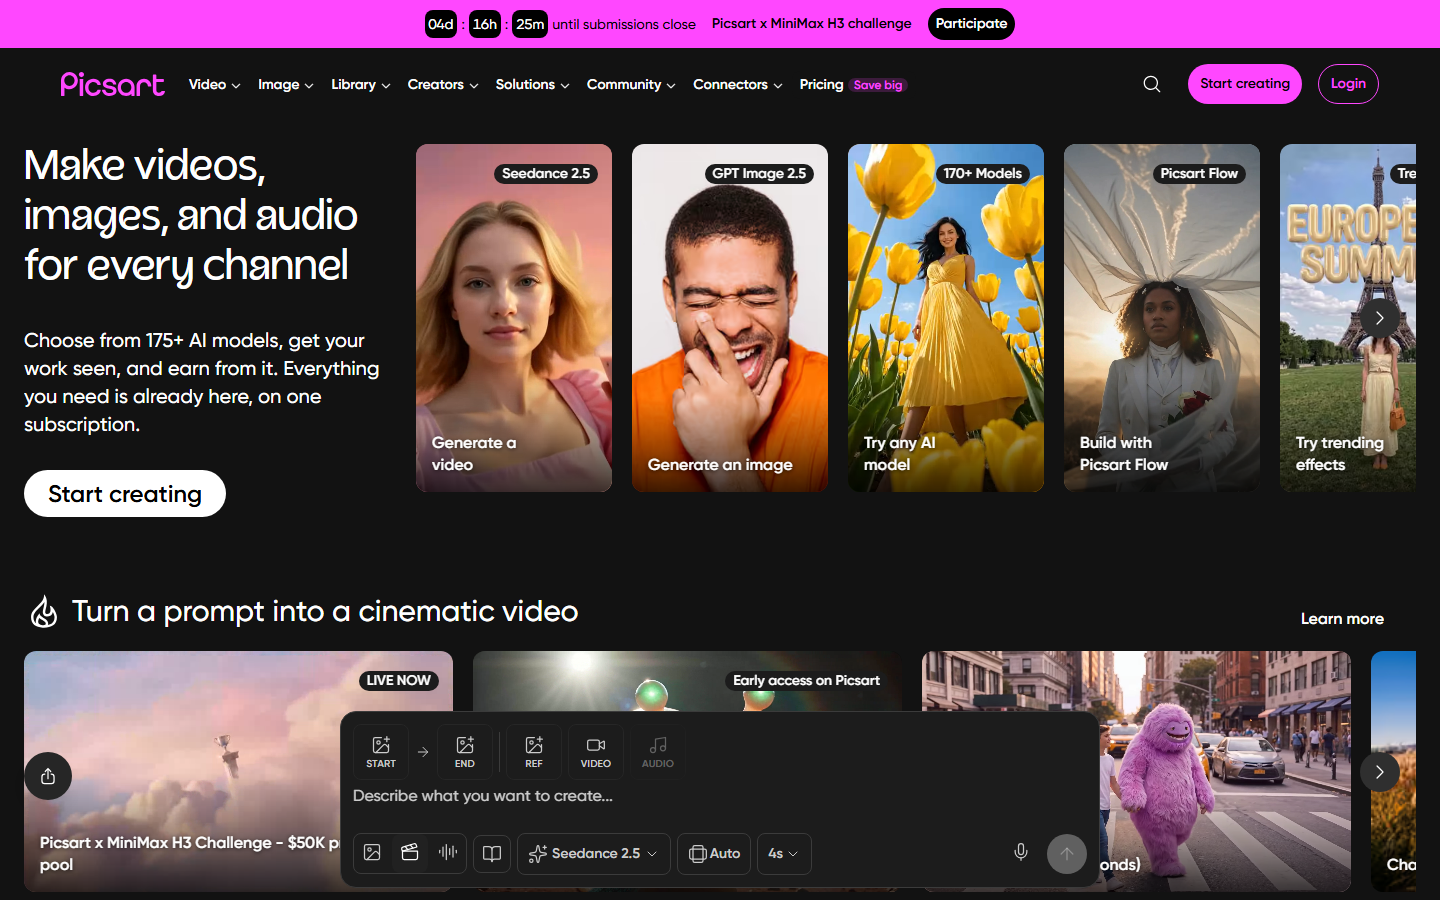The height and width of the screenshot is (900, 1440).
Task: Add an END frame image
Action: tap(465, 752)
